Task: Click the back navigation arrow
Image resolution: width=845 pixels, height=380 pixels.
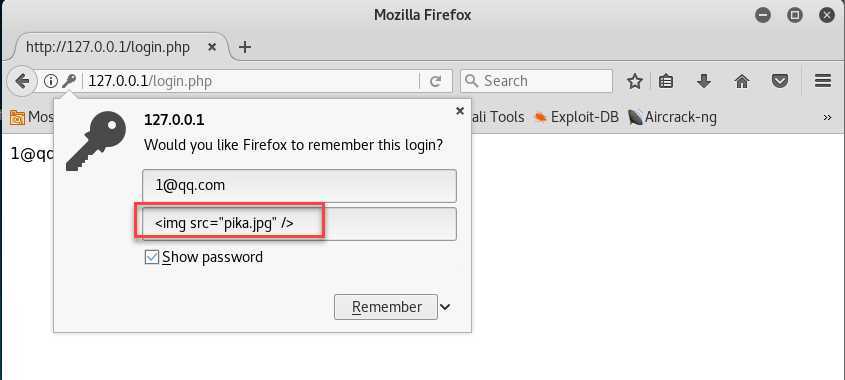Action: pyautogui.click(x=22, y=81)
